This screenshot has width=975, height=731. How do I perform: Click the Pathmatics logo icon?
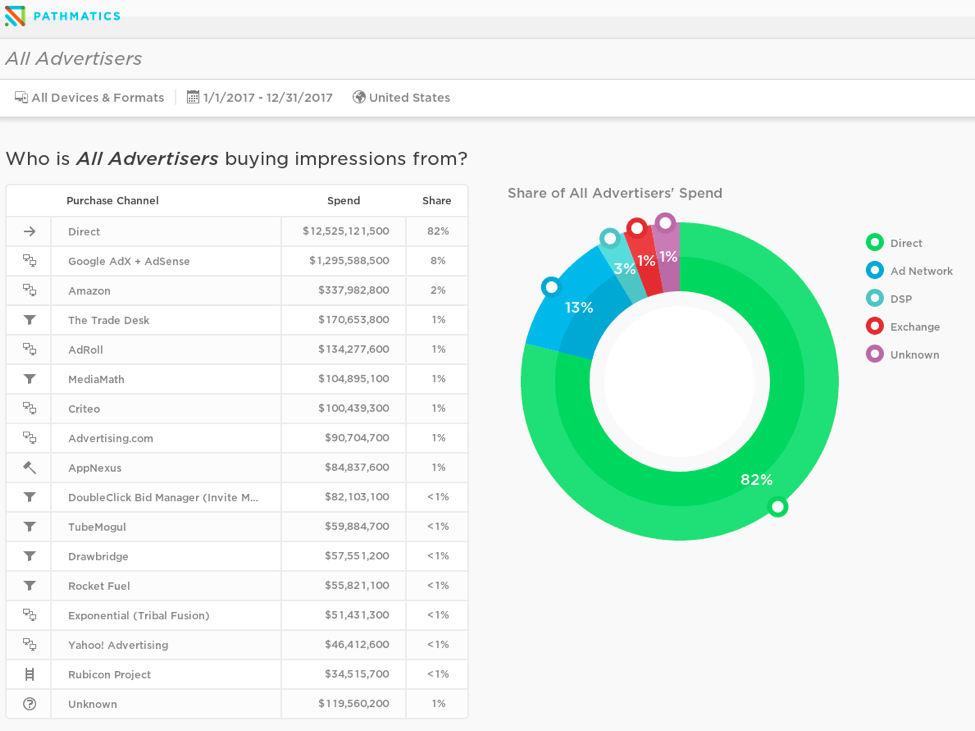pyautogui.click(x=15, y=16)
